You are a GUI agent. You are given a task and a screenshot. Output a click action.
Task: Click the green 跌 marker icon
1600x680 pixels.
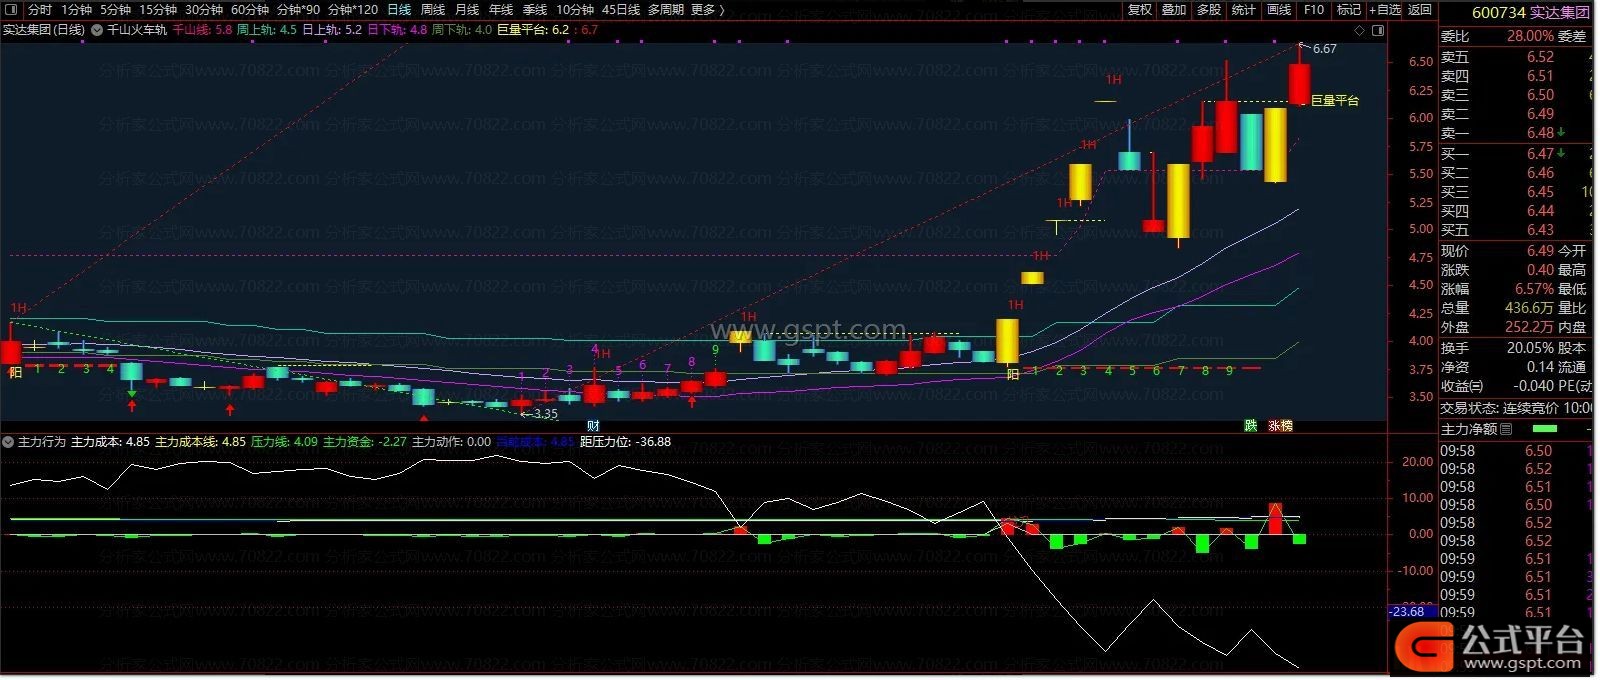(x=1250, y=426)
